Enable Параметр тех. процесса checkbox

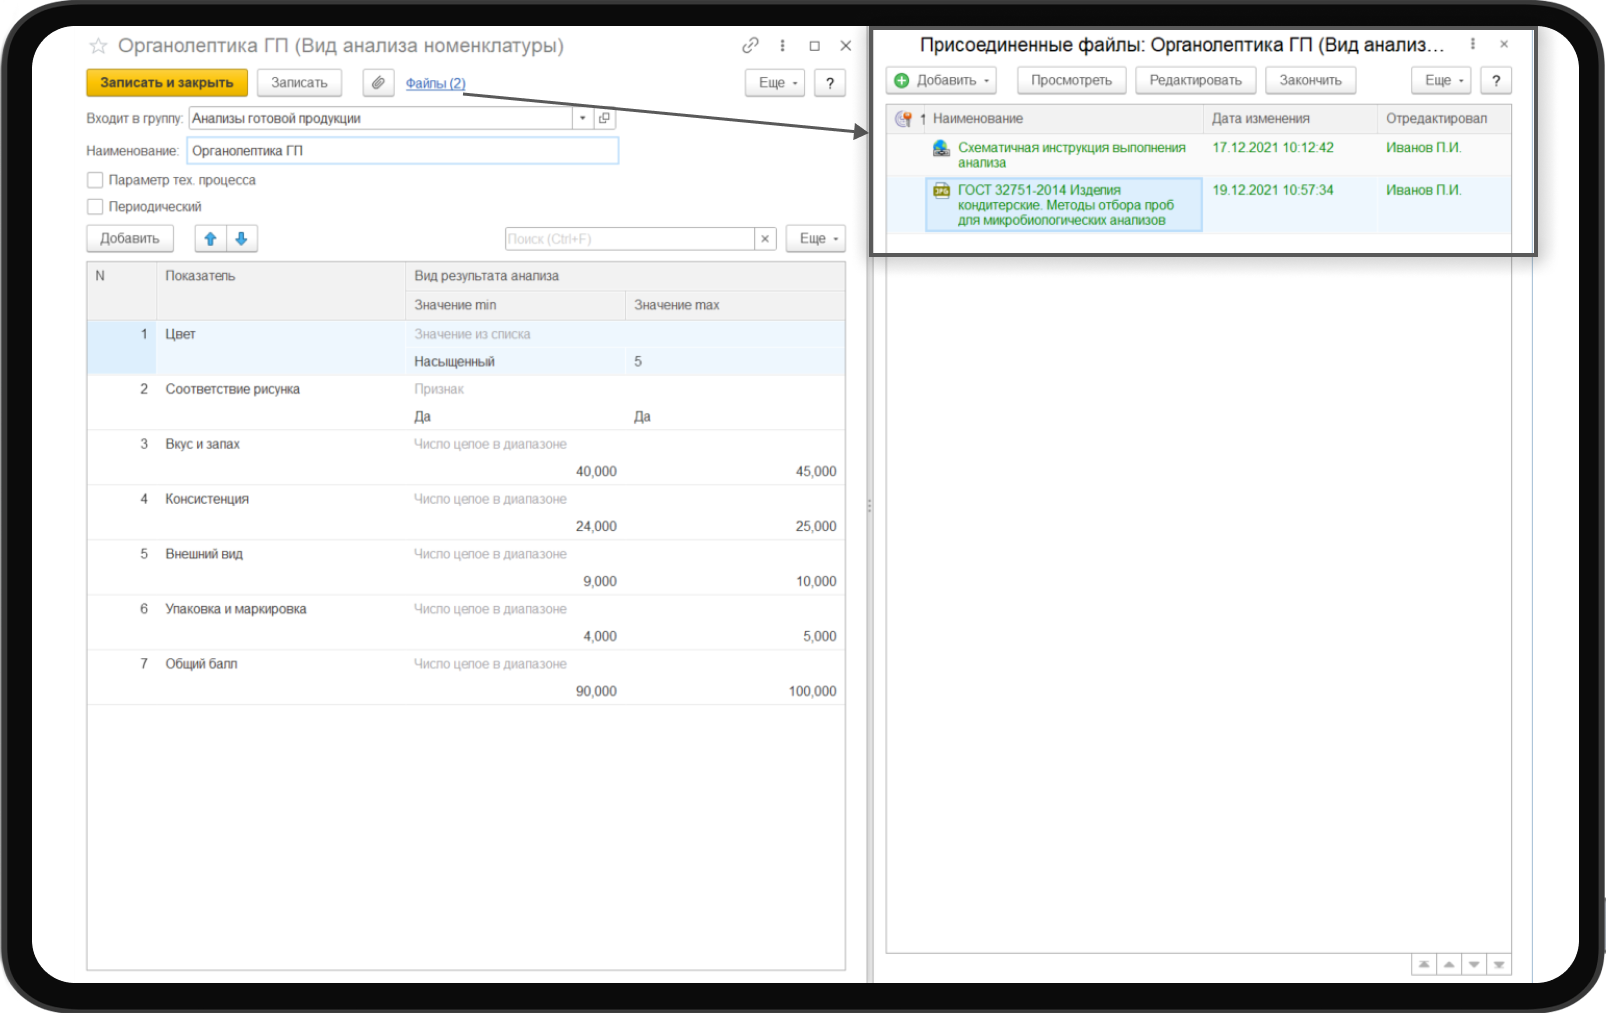click(x=95, y=180)
